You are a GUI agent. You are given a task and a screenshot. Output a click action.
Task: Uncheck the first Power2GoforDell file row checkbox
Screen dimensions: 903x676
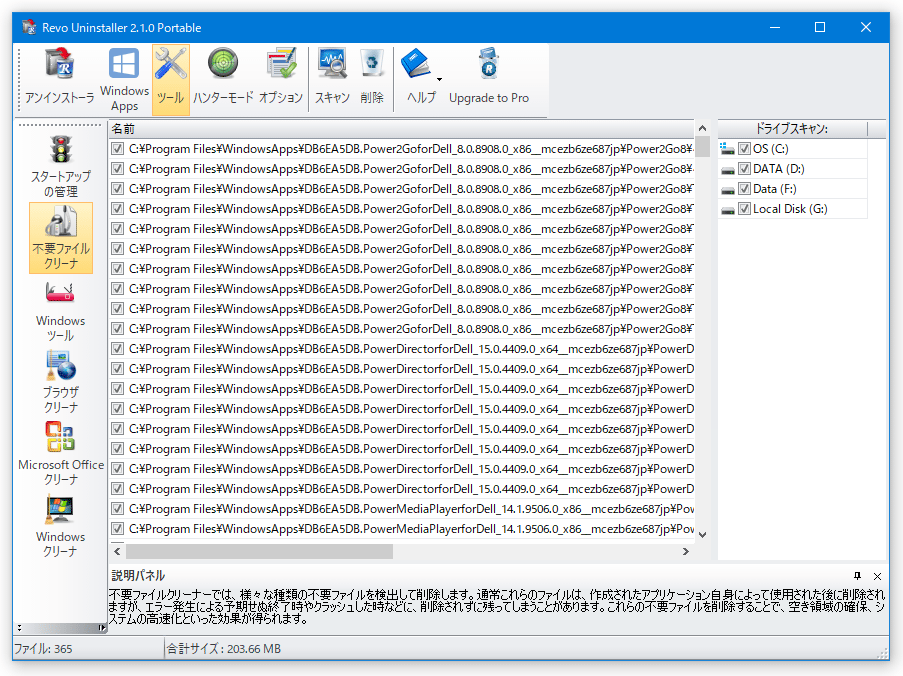(117, 149)
